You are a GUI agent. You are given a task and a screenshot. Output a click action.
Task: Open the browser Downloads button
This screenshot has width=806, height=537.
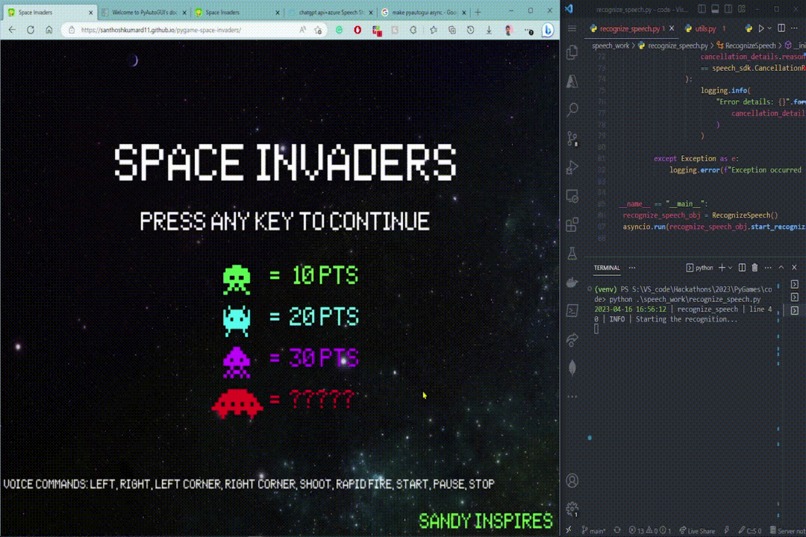point(489,30)
